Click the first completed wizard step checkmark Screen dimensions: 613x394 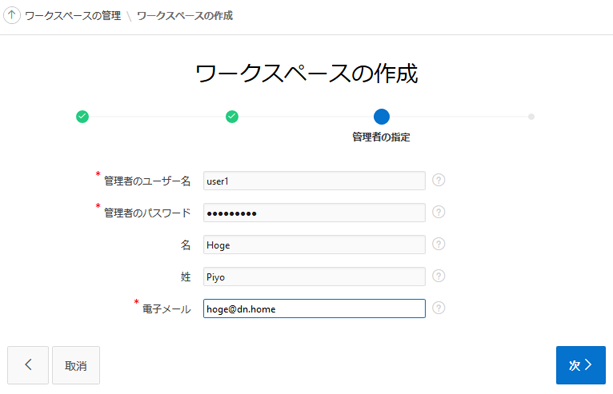click(x=82, y=116)
